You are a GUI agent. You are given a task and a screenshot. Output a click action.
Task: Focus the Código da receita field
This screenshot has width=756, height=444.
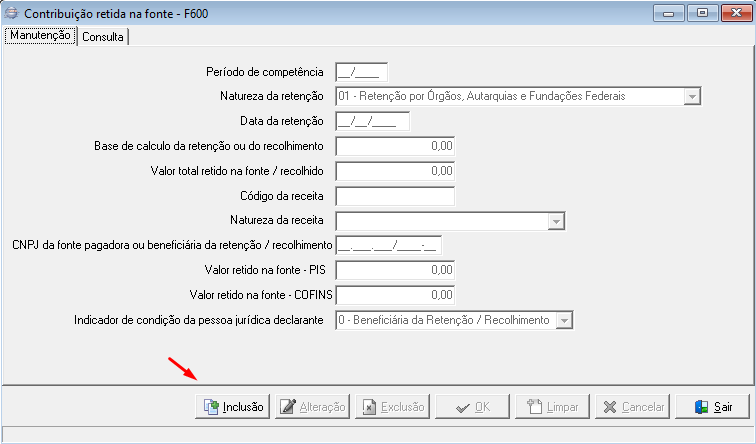[395, 196]
